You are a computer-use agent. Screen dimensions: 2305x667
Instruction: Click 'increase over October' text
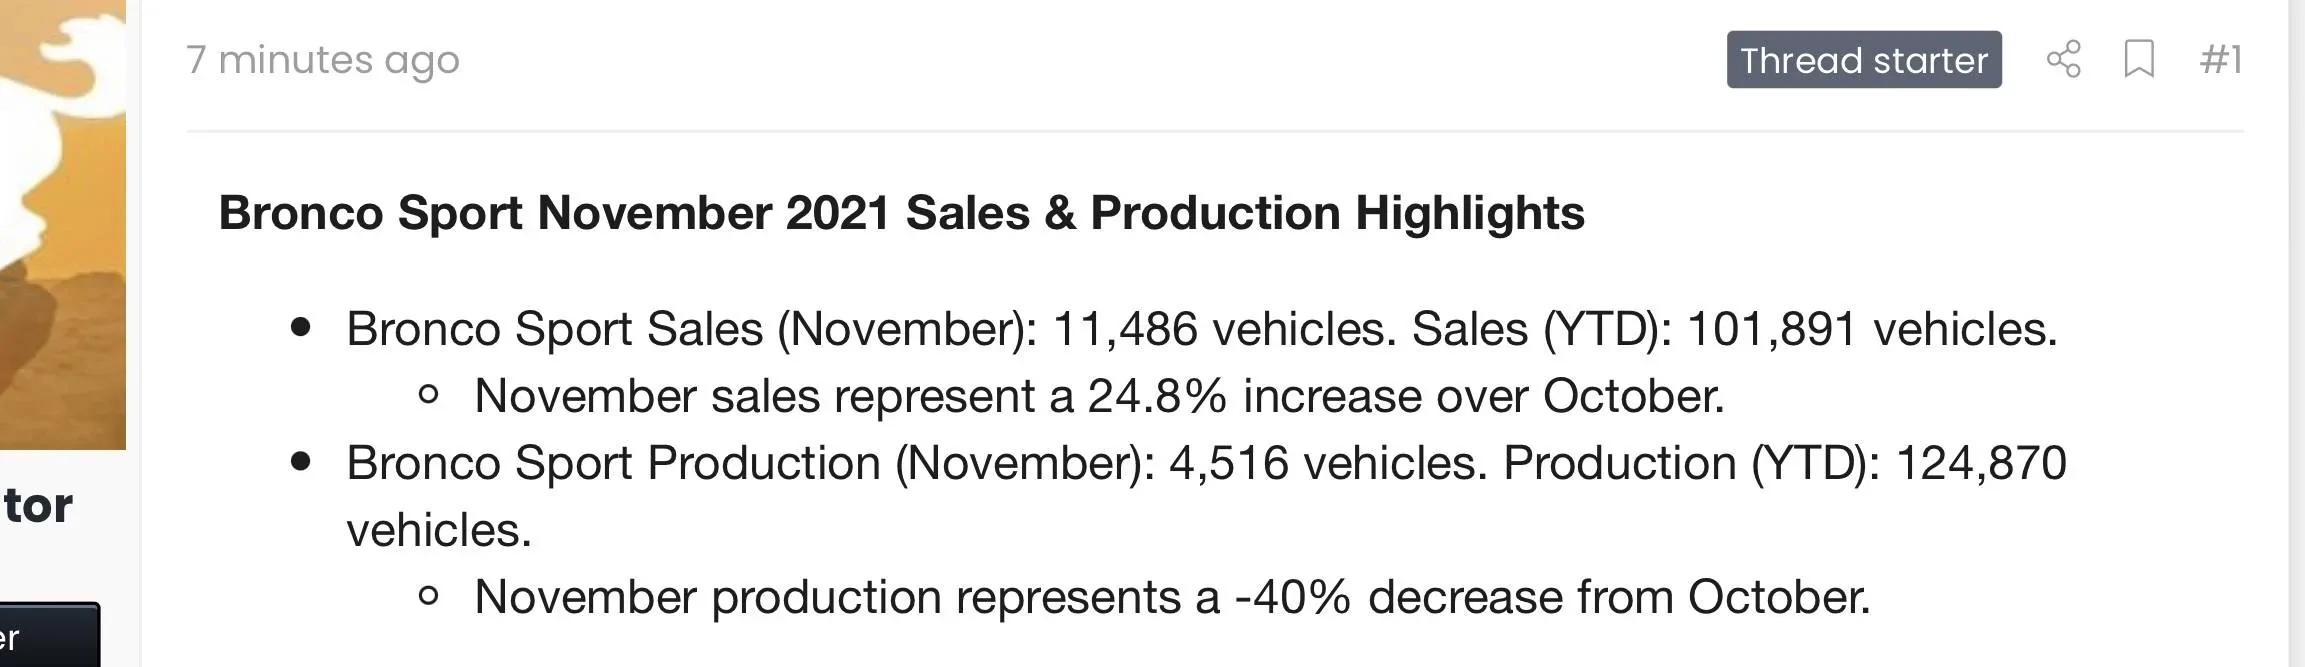click(1483, 396)
